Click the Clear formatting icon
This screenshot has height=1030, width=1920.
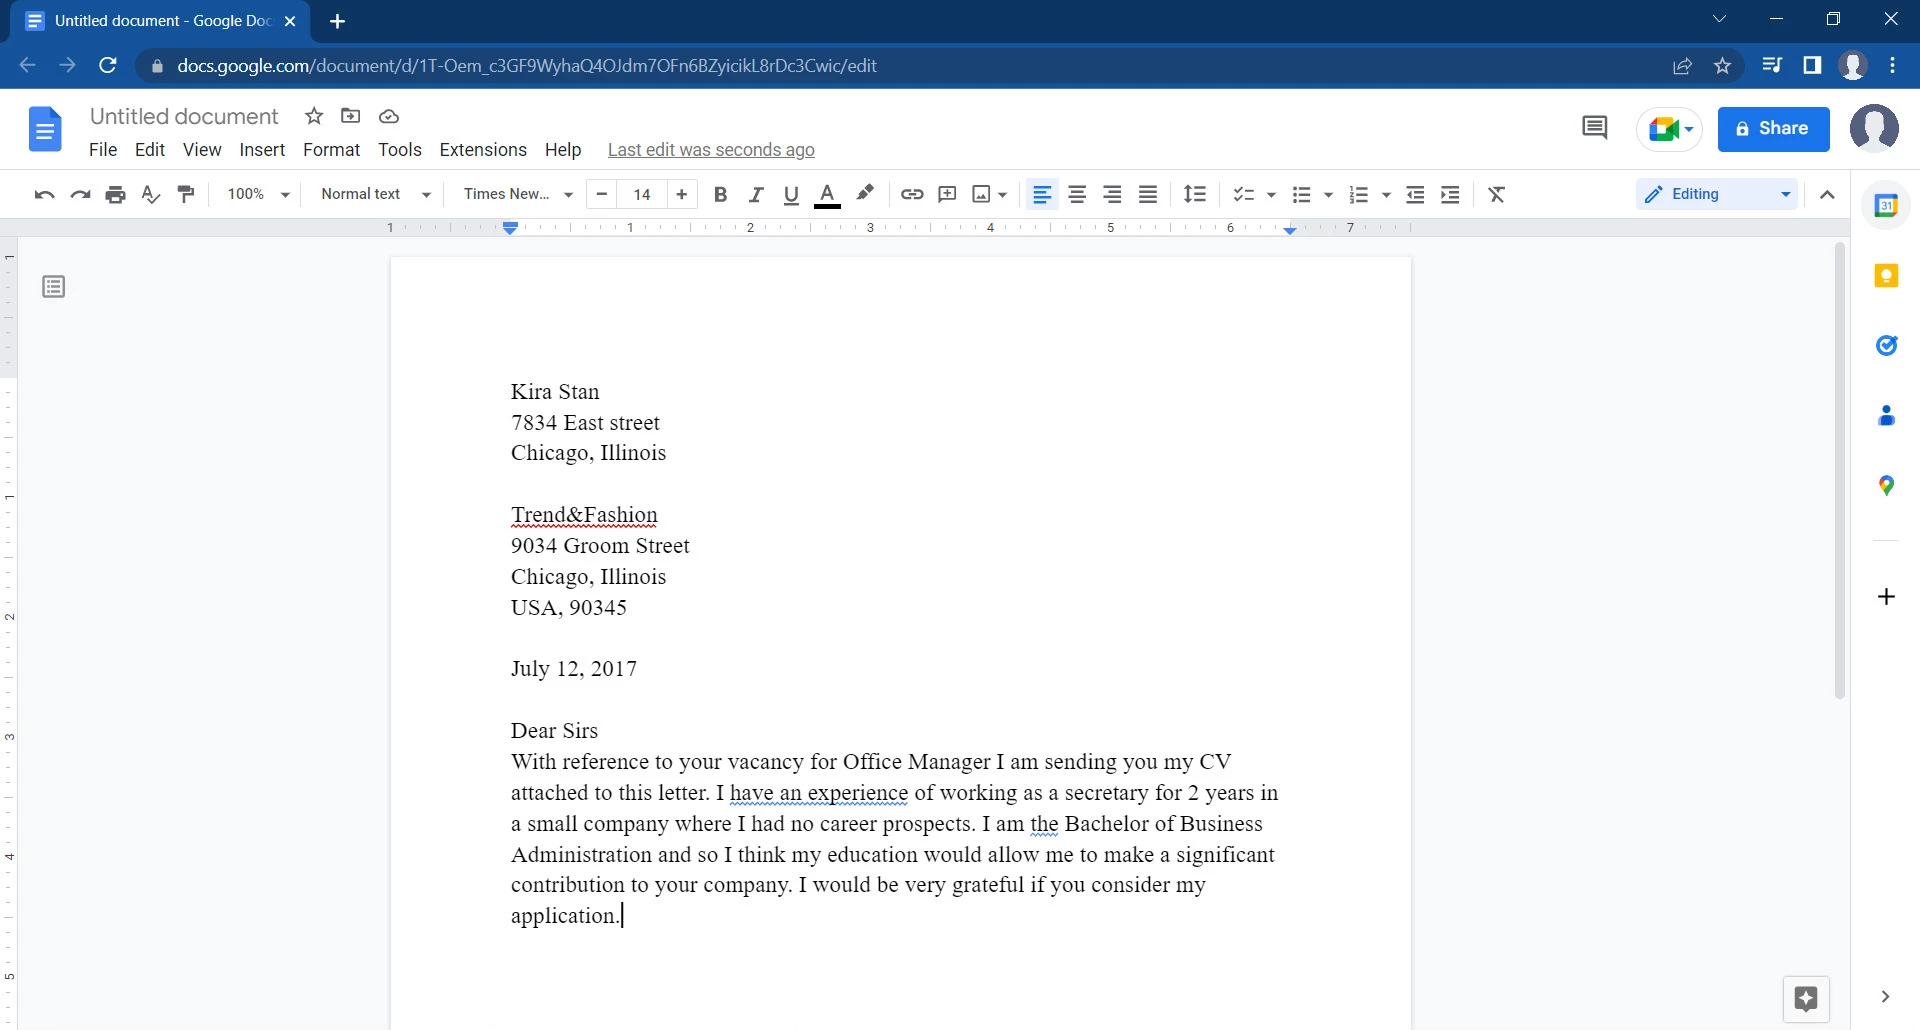click(x=1496, y=195)
